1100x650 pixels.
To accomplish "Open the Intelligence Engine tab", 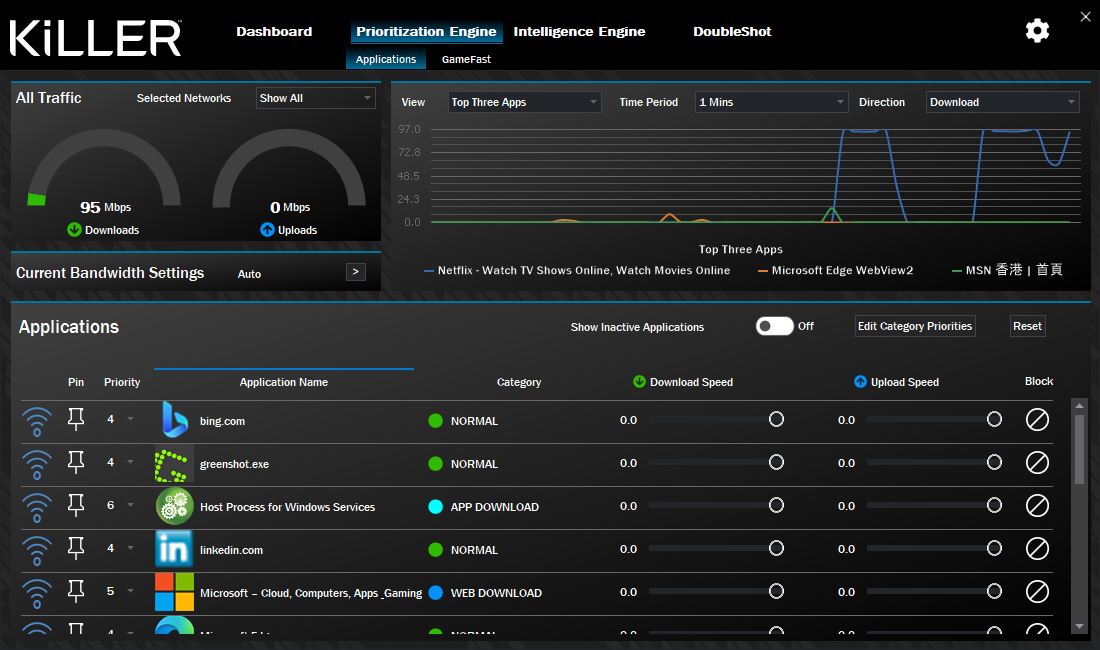I will coord(579,32).
